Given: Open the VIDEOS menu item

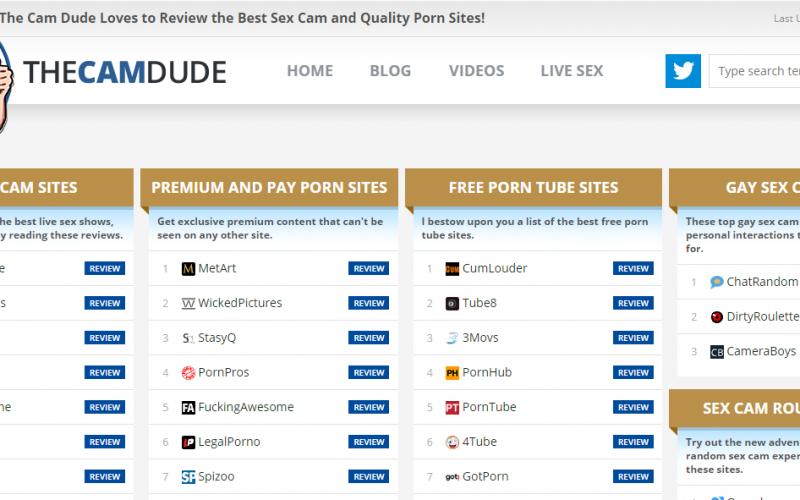Looking at the screenshot, I should [477, 71].
